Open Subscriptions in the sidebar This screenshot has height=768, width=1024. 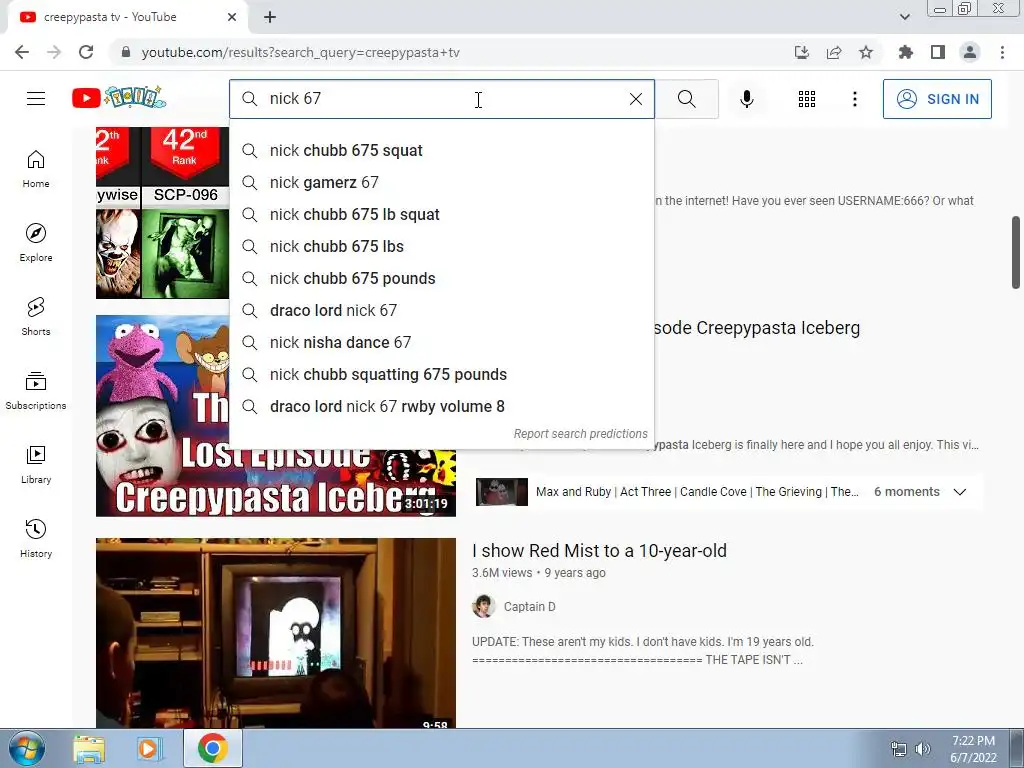[36, 390]
